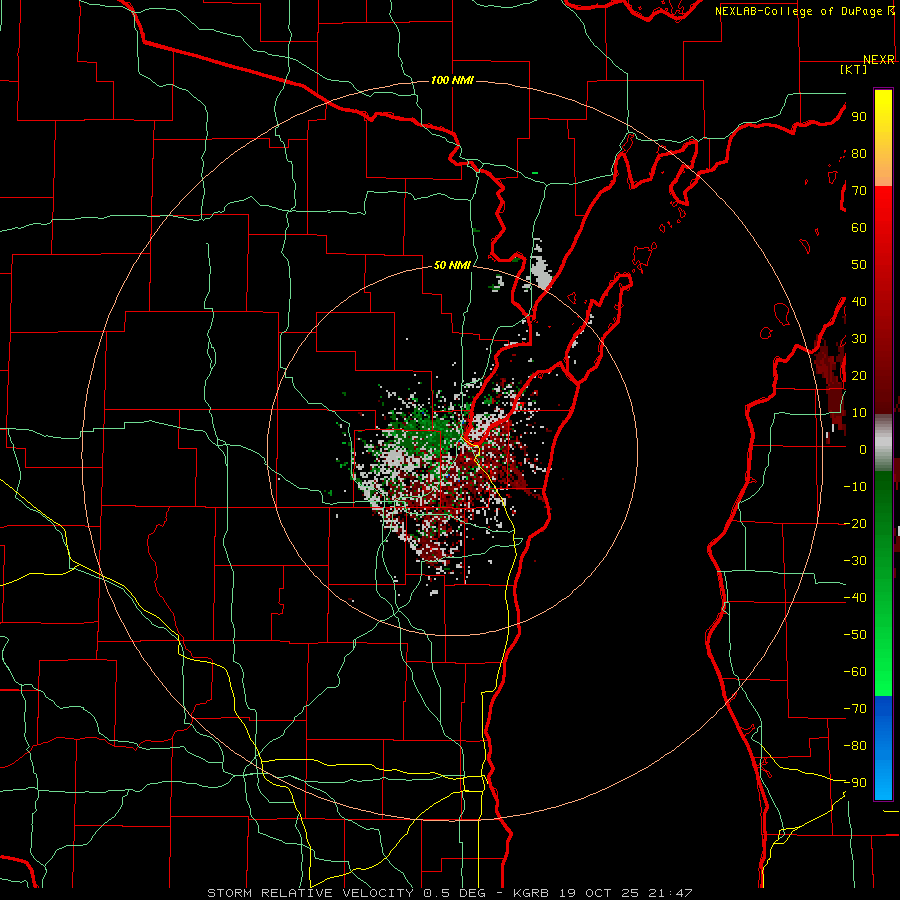Image resolution: width=900 pixels, height=900 pixels.
Task: Click the NEXR label above the scale
Action: click(x=879, y=60)
